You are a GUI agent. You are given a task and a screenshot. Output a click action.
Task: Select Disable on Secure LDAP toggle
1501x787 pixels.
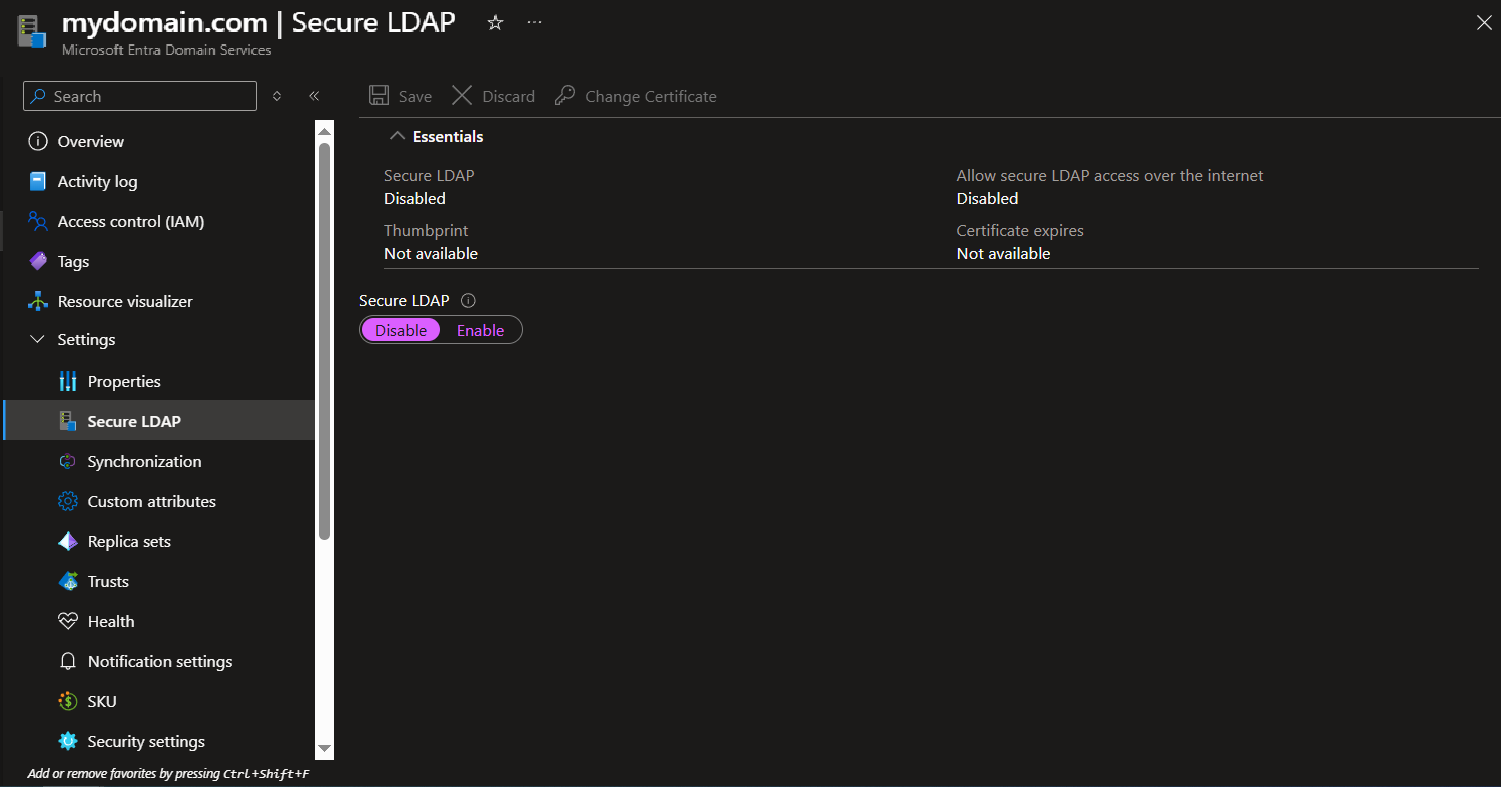click(x=401, y=331)
